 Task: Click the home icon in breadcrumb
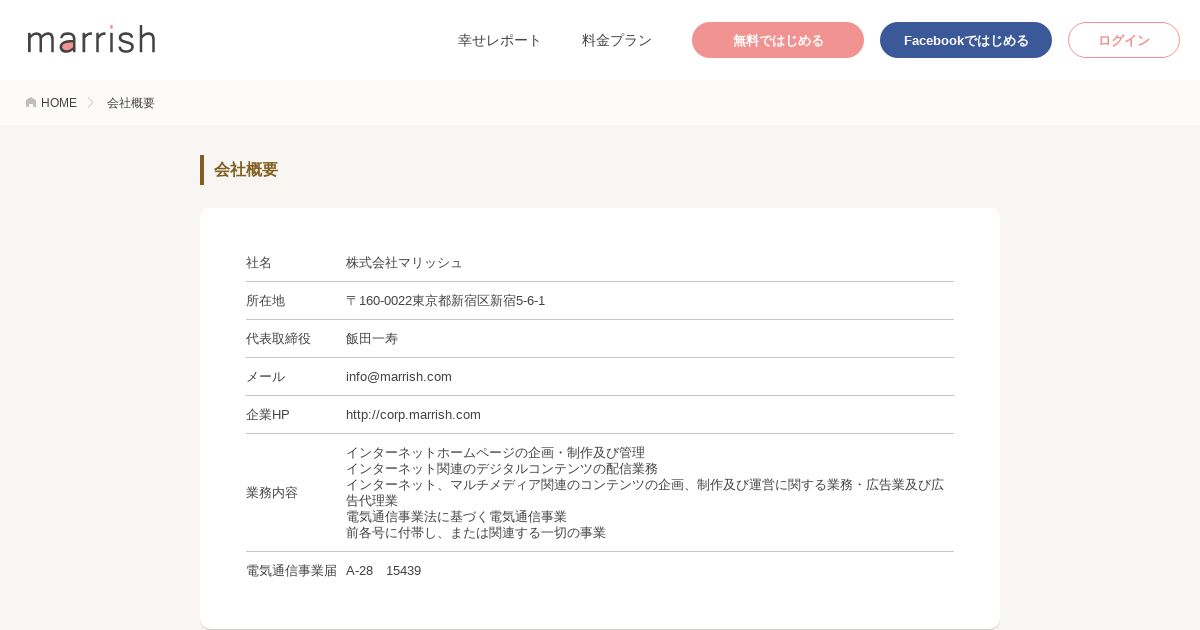point(31,103)
